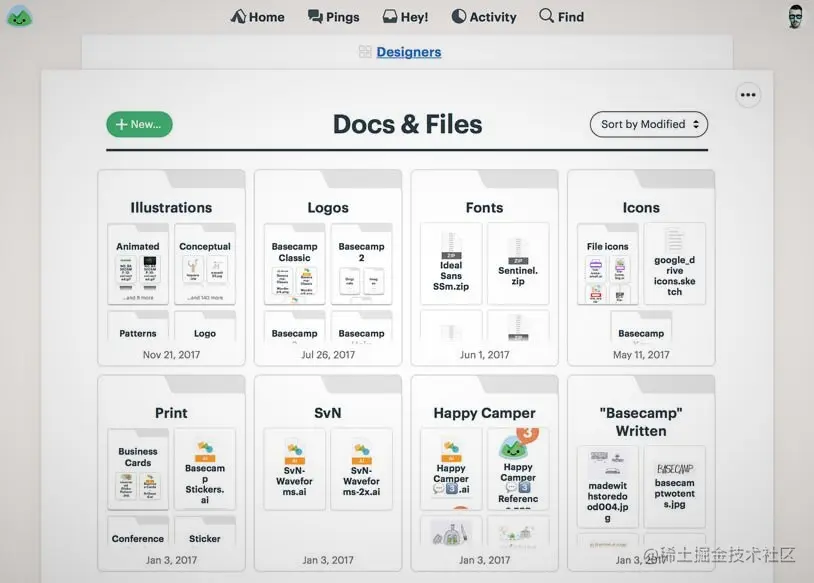Open basecamptwotents.jpg thumbnail

[x=674, y=487]
